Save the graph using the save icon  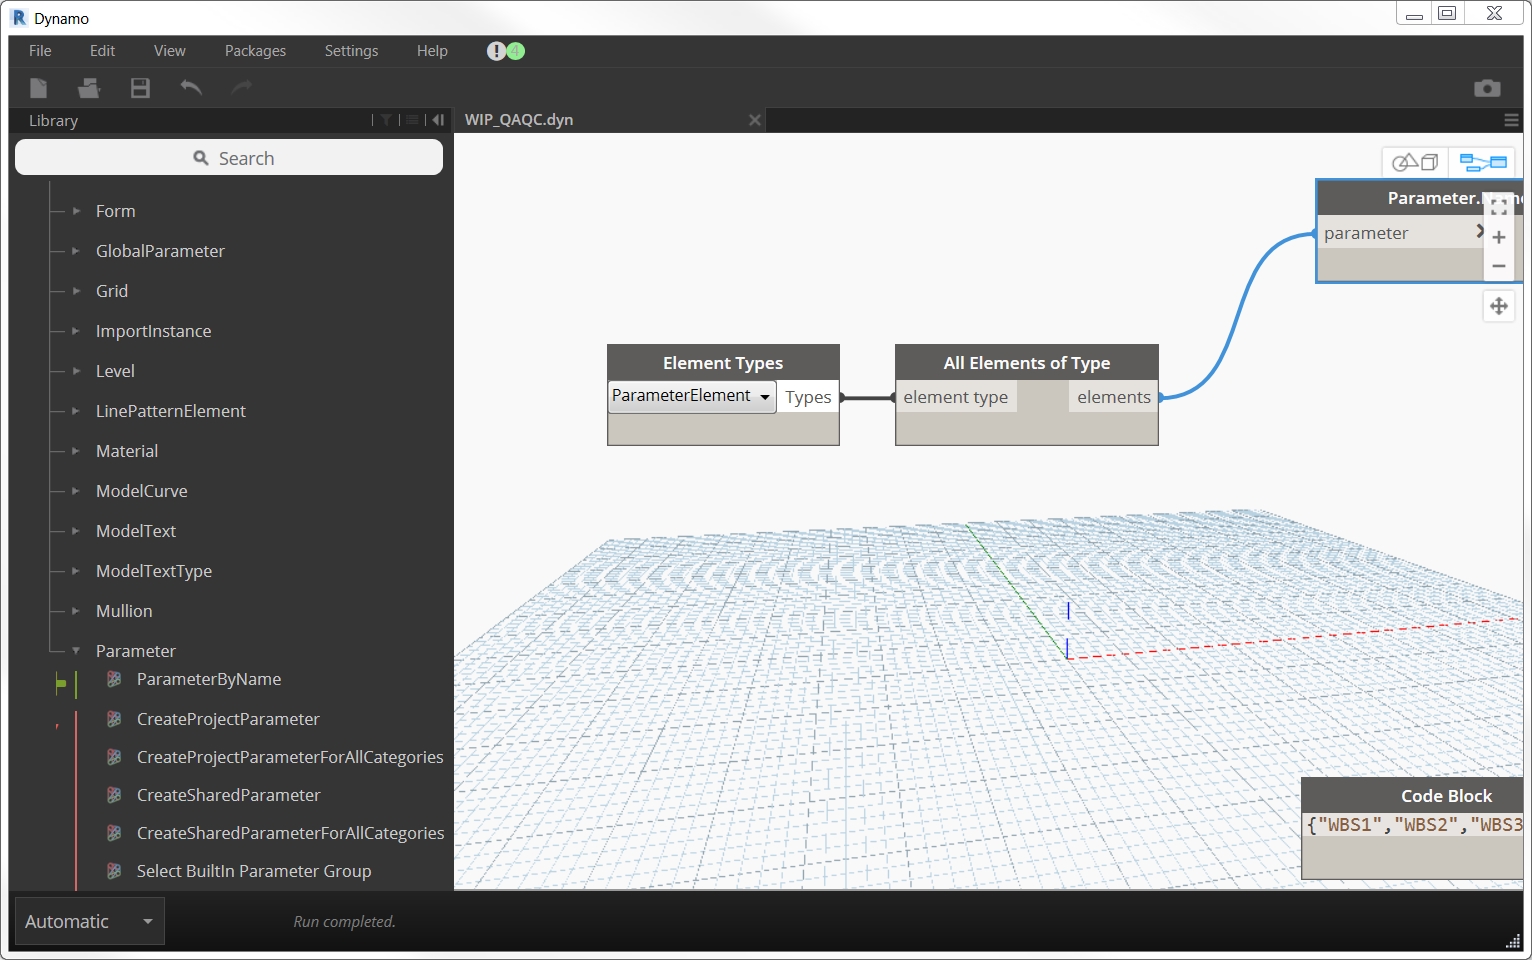[140, 88]
